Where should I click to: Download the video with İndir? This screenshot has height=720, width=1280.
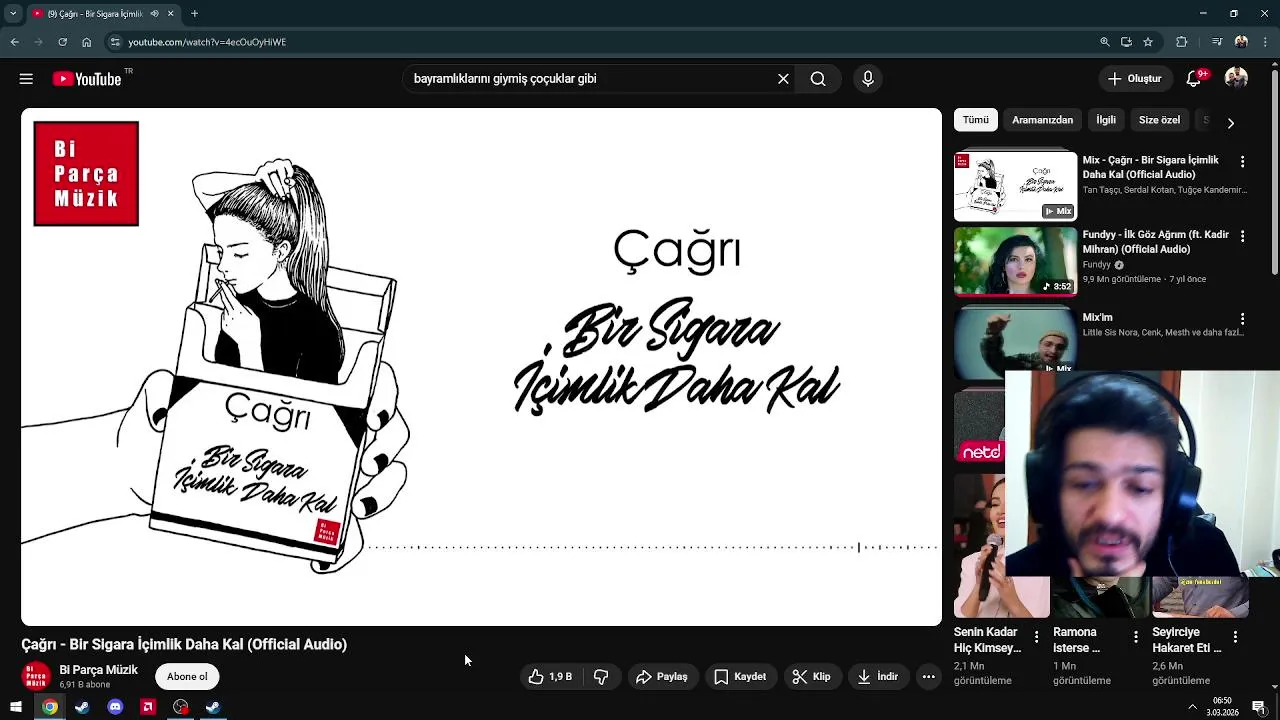tap(877, 677)
